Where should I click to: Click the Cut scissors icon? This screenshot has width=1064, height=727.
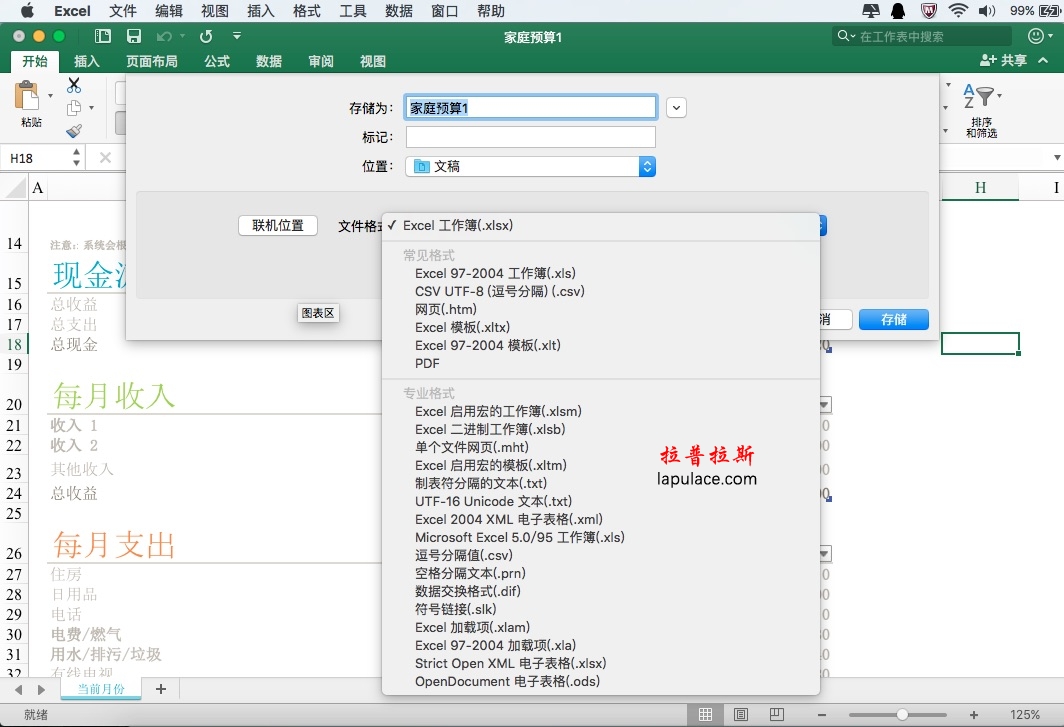click(x=74, y=85)
